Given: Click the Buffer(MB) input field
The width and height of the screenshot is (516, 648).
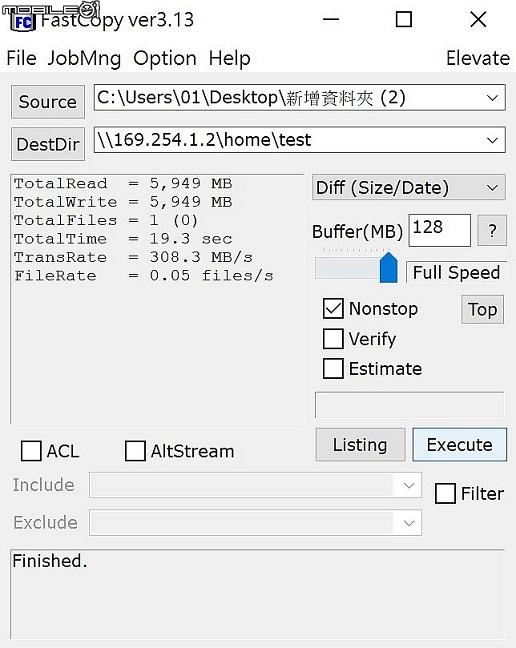Looking at the screenshot, I should coord(440,230).
